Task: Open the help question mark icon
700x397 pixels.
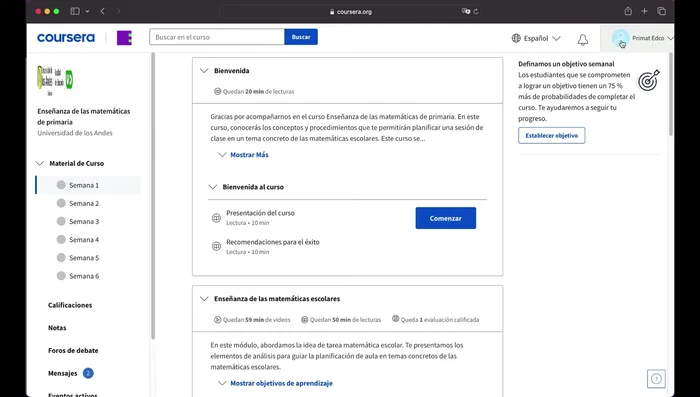Action: (x=656, y=379)
